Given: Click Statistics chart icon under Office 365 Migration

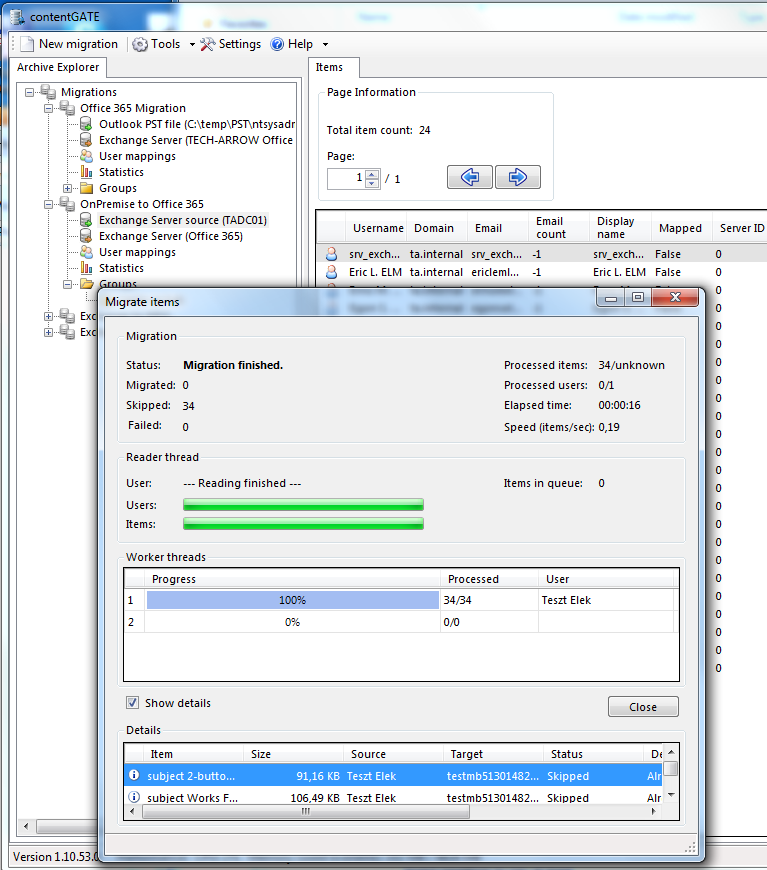Looking at the screenshot, I should (x=86, y=172).
